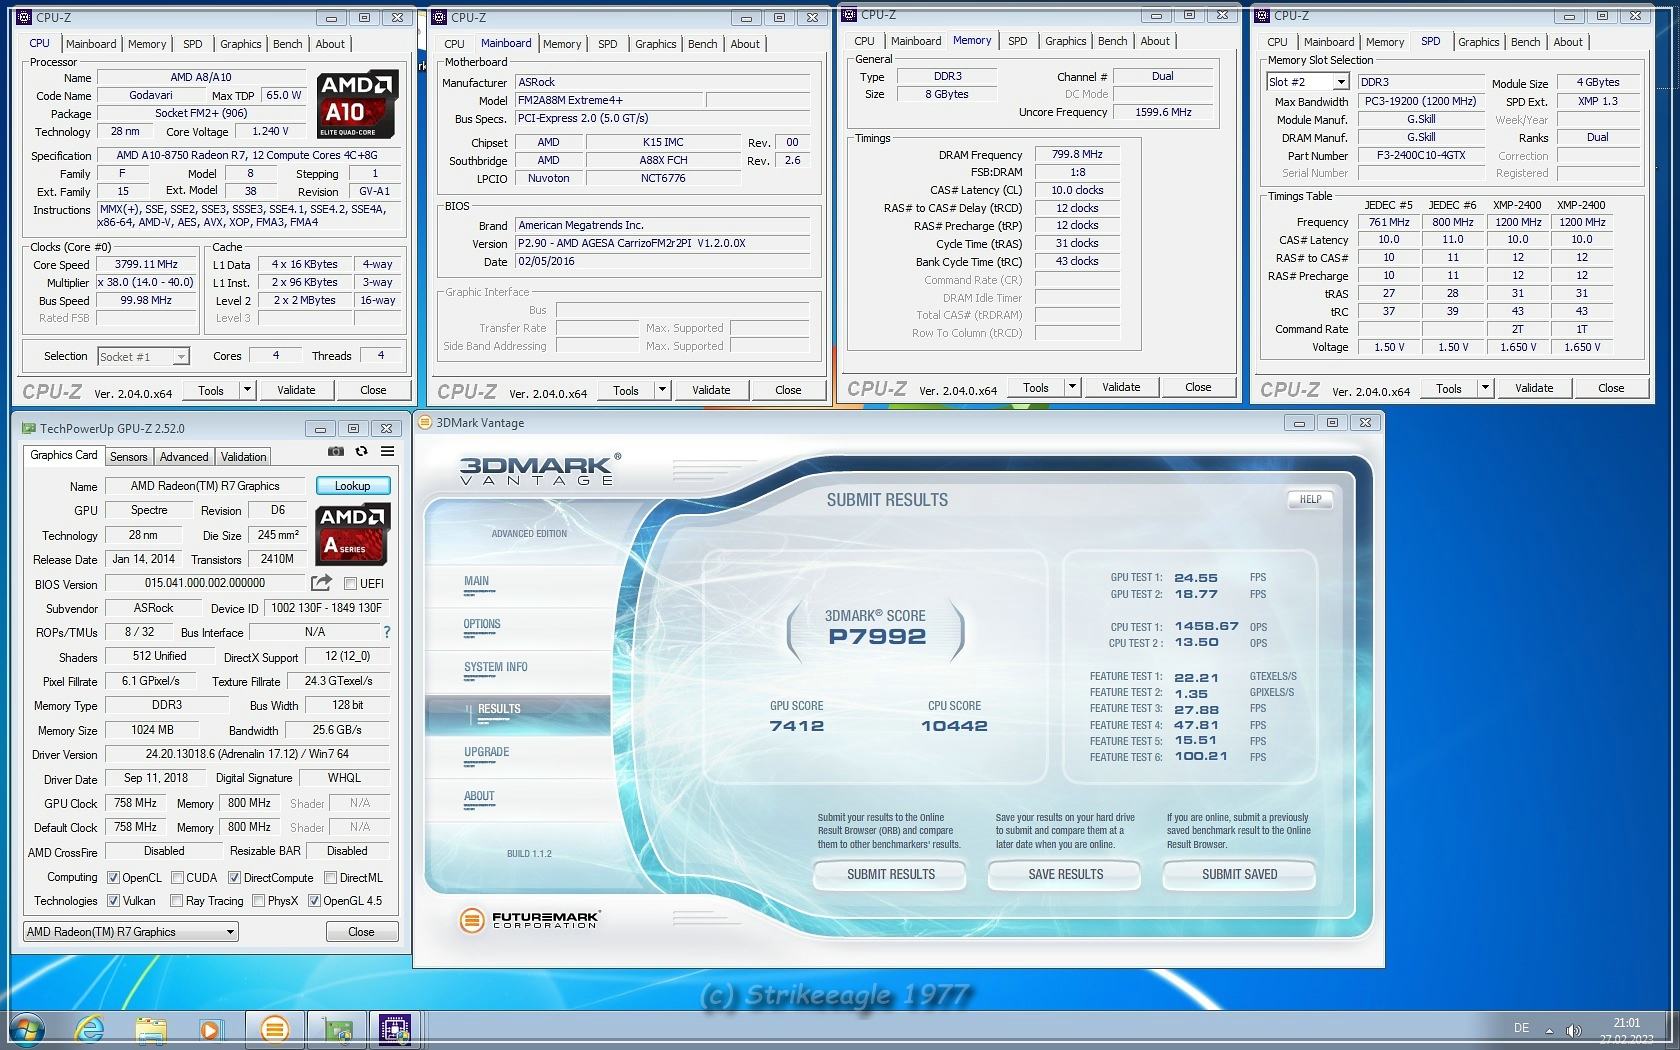Switch to 3DMark Vantage taskbar icon

(274, 1029)
